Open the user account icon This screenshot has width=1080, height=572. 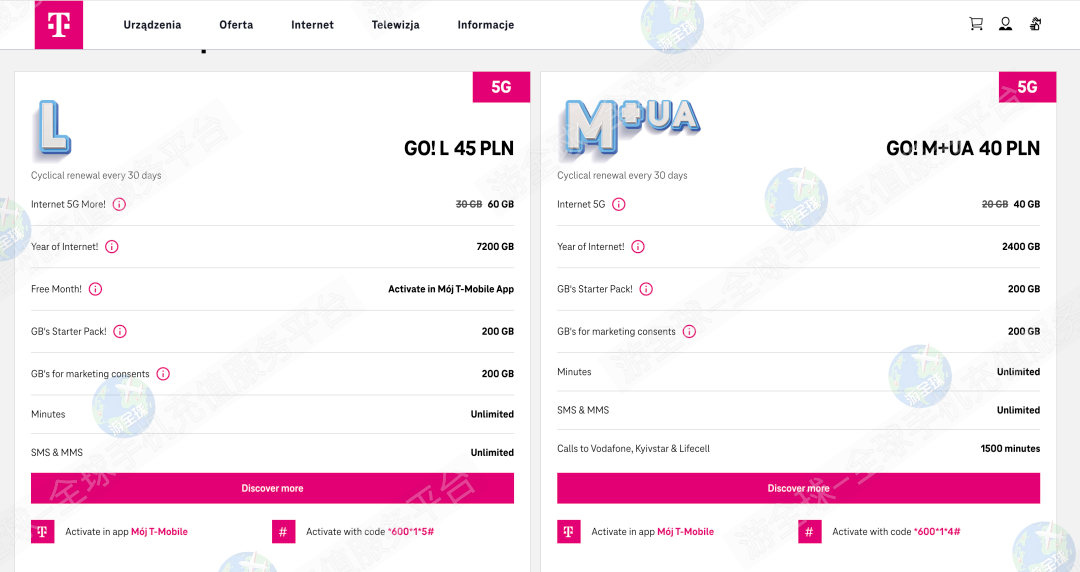tap(1005, 24)
